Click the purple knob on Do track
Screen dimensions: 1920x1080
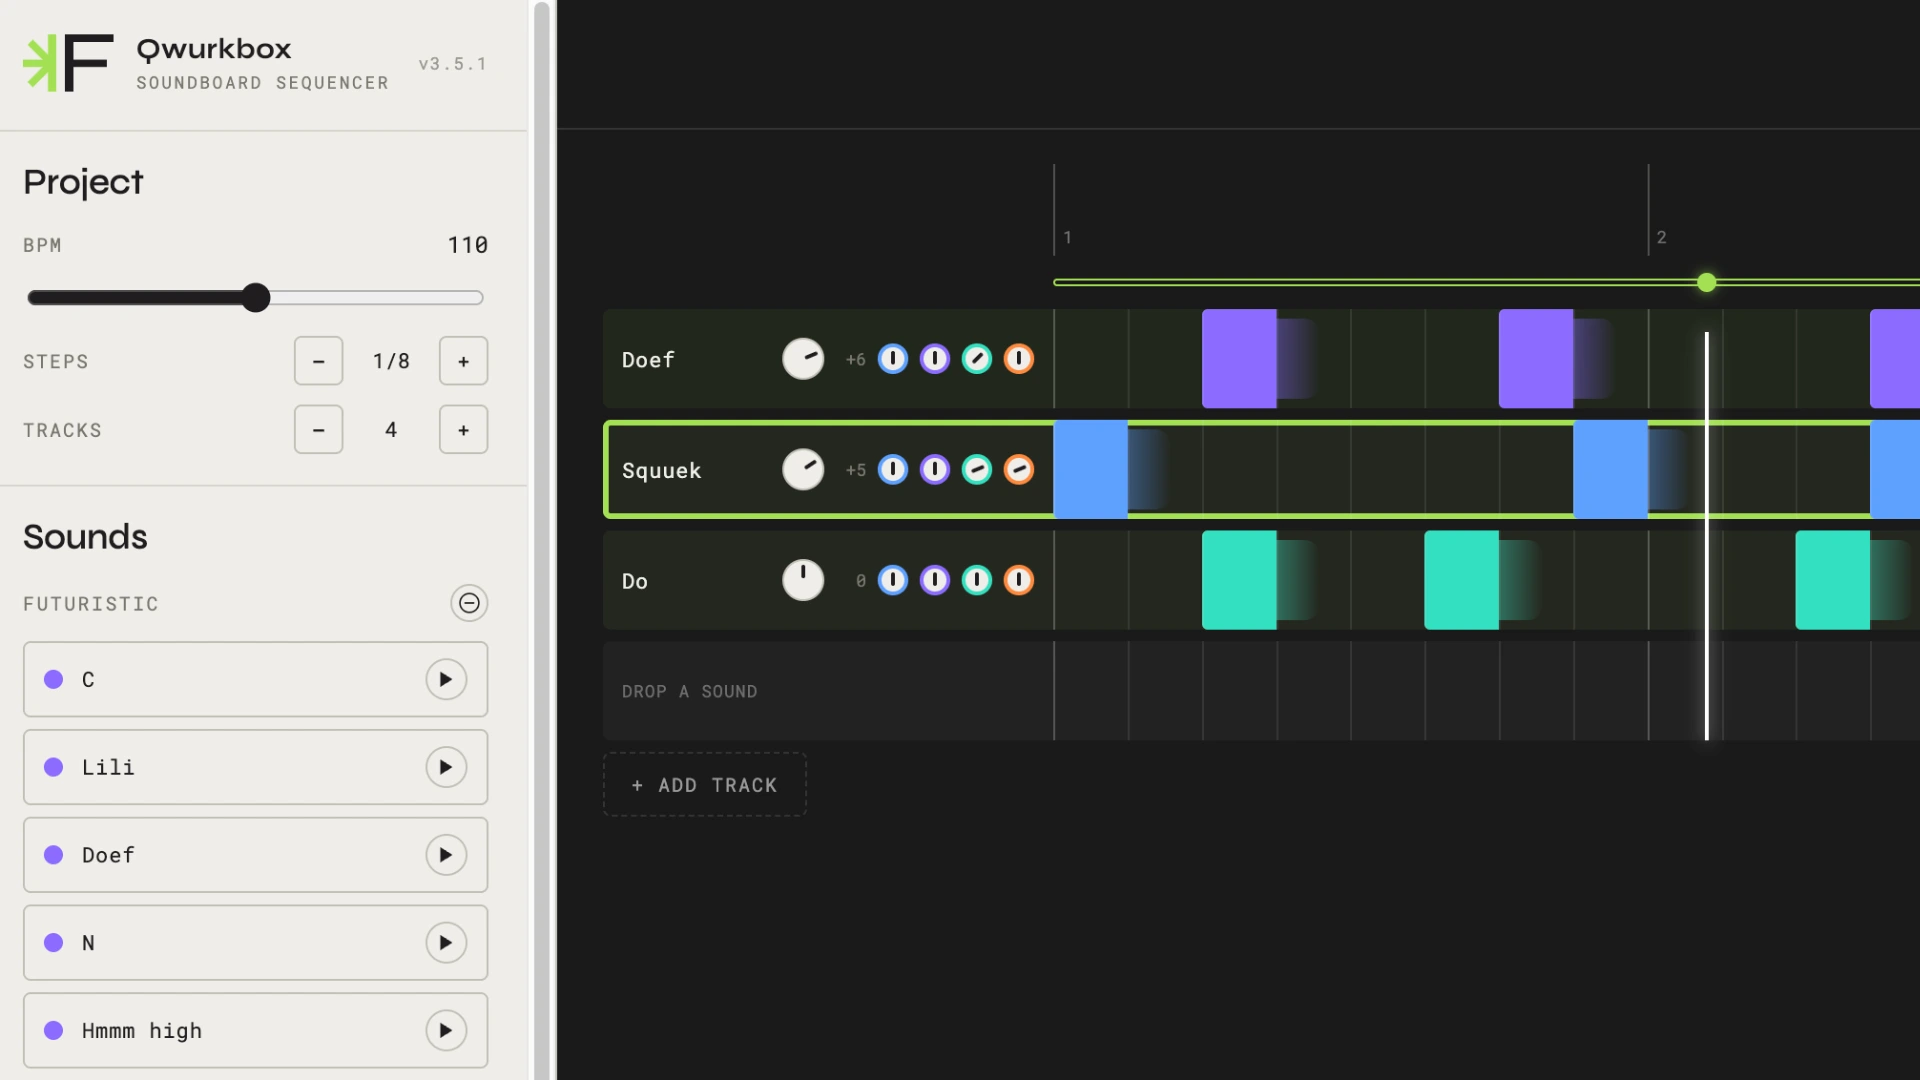[x=935, y=580]
